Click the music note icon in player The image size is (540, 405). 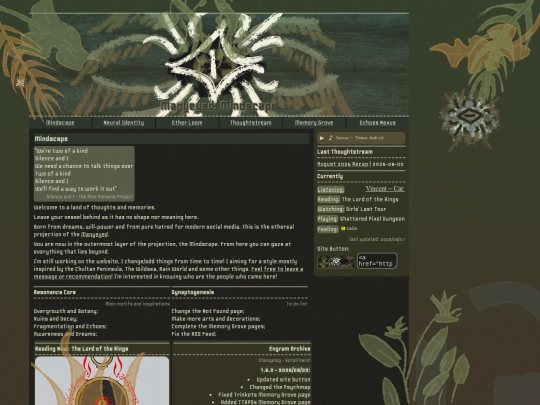[331, 138]
